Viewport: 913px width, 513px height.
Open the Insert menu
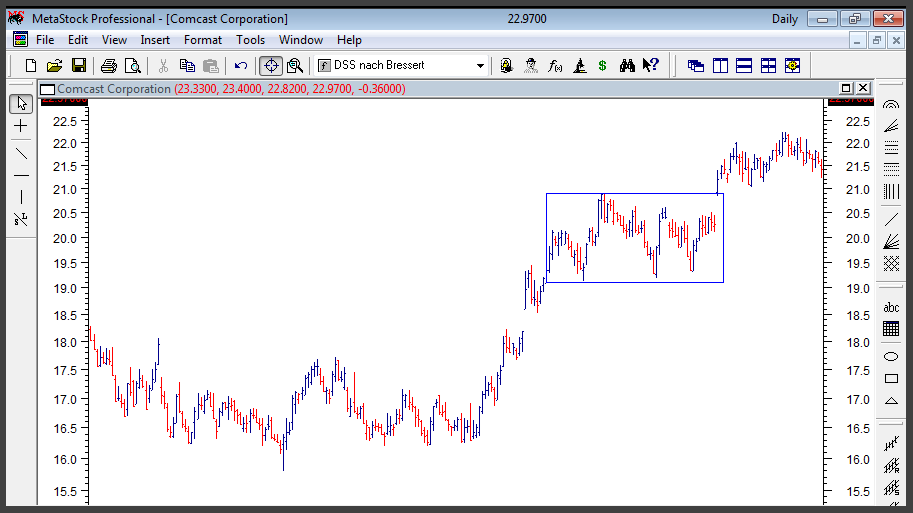coord(155,40)
